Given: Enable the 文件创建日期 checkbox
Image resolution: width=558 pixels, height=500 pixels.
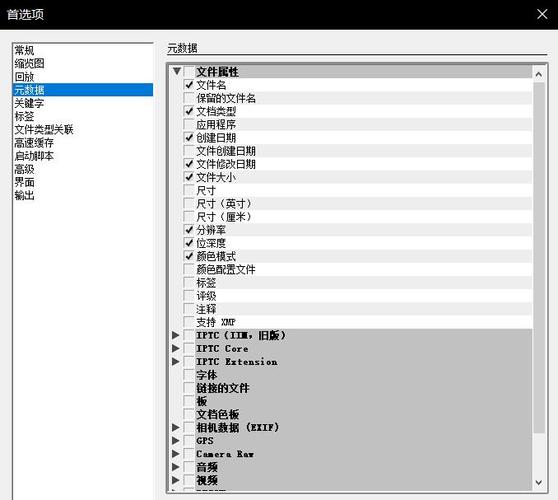Looking at the screenshot, I should 189,151.
